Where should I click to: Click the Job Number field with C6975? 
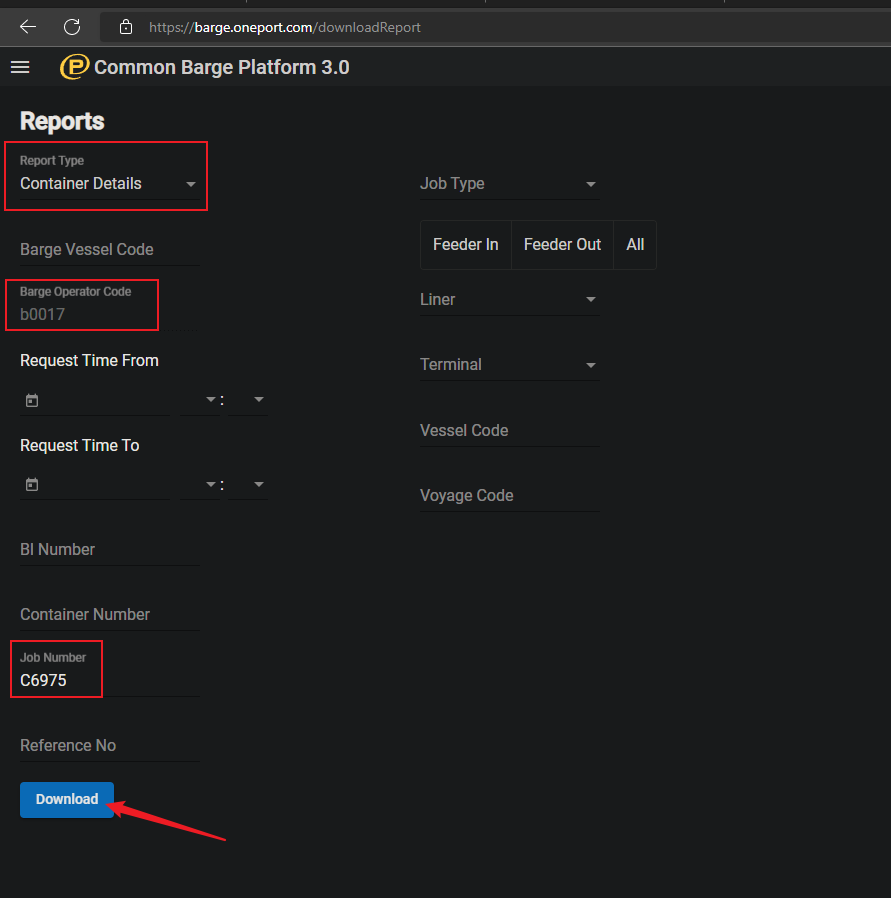tap(110, 680)
